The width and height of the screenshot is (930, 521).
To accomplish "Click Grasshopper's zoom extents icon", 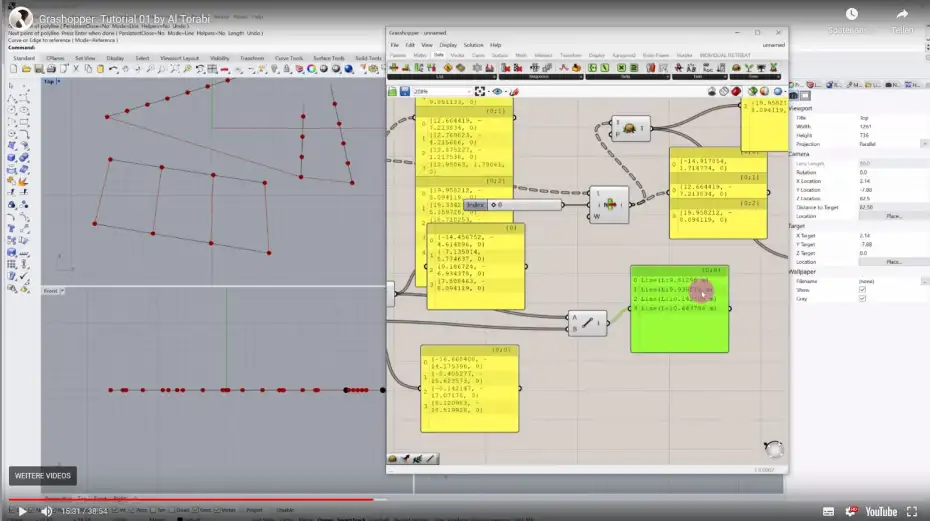I will tap(480, 91).
